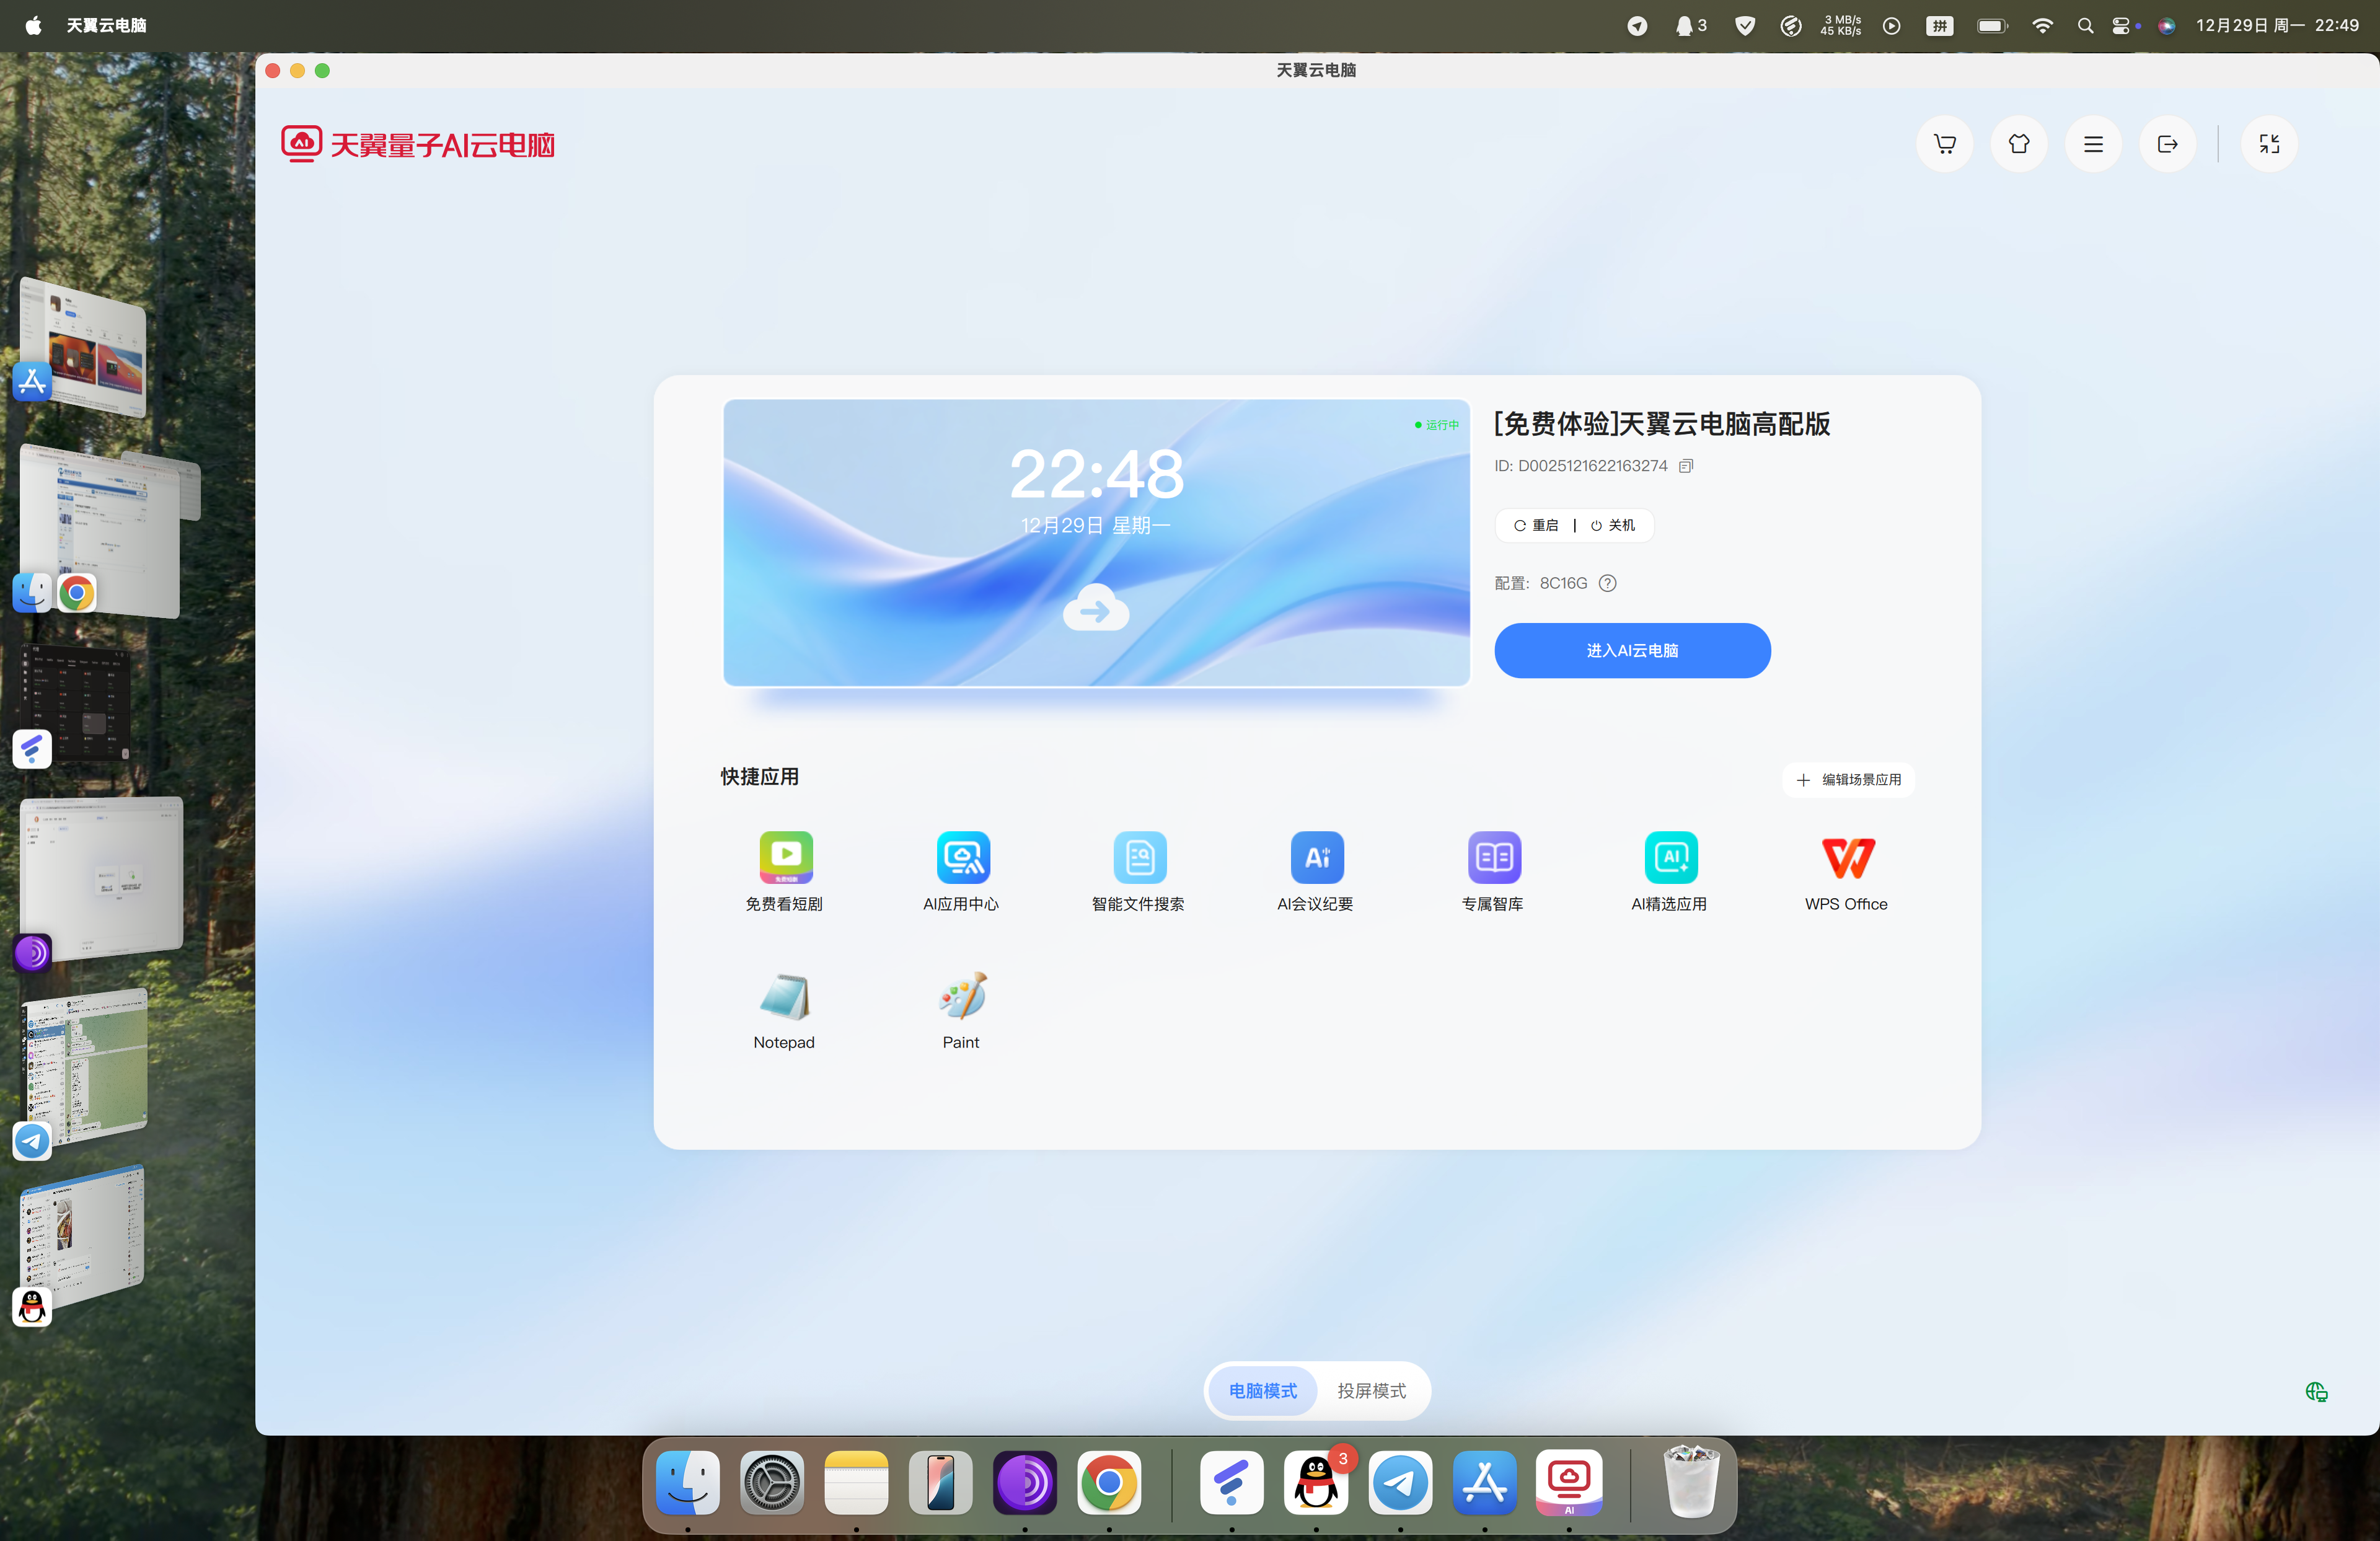
Task: Click 编辑场景应用 button
Action: 1848,780
